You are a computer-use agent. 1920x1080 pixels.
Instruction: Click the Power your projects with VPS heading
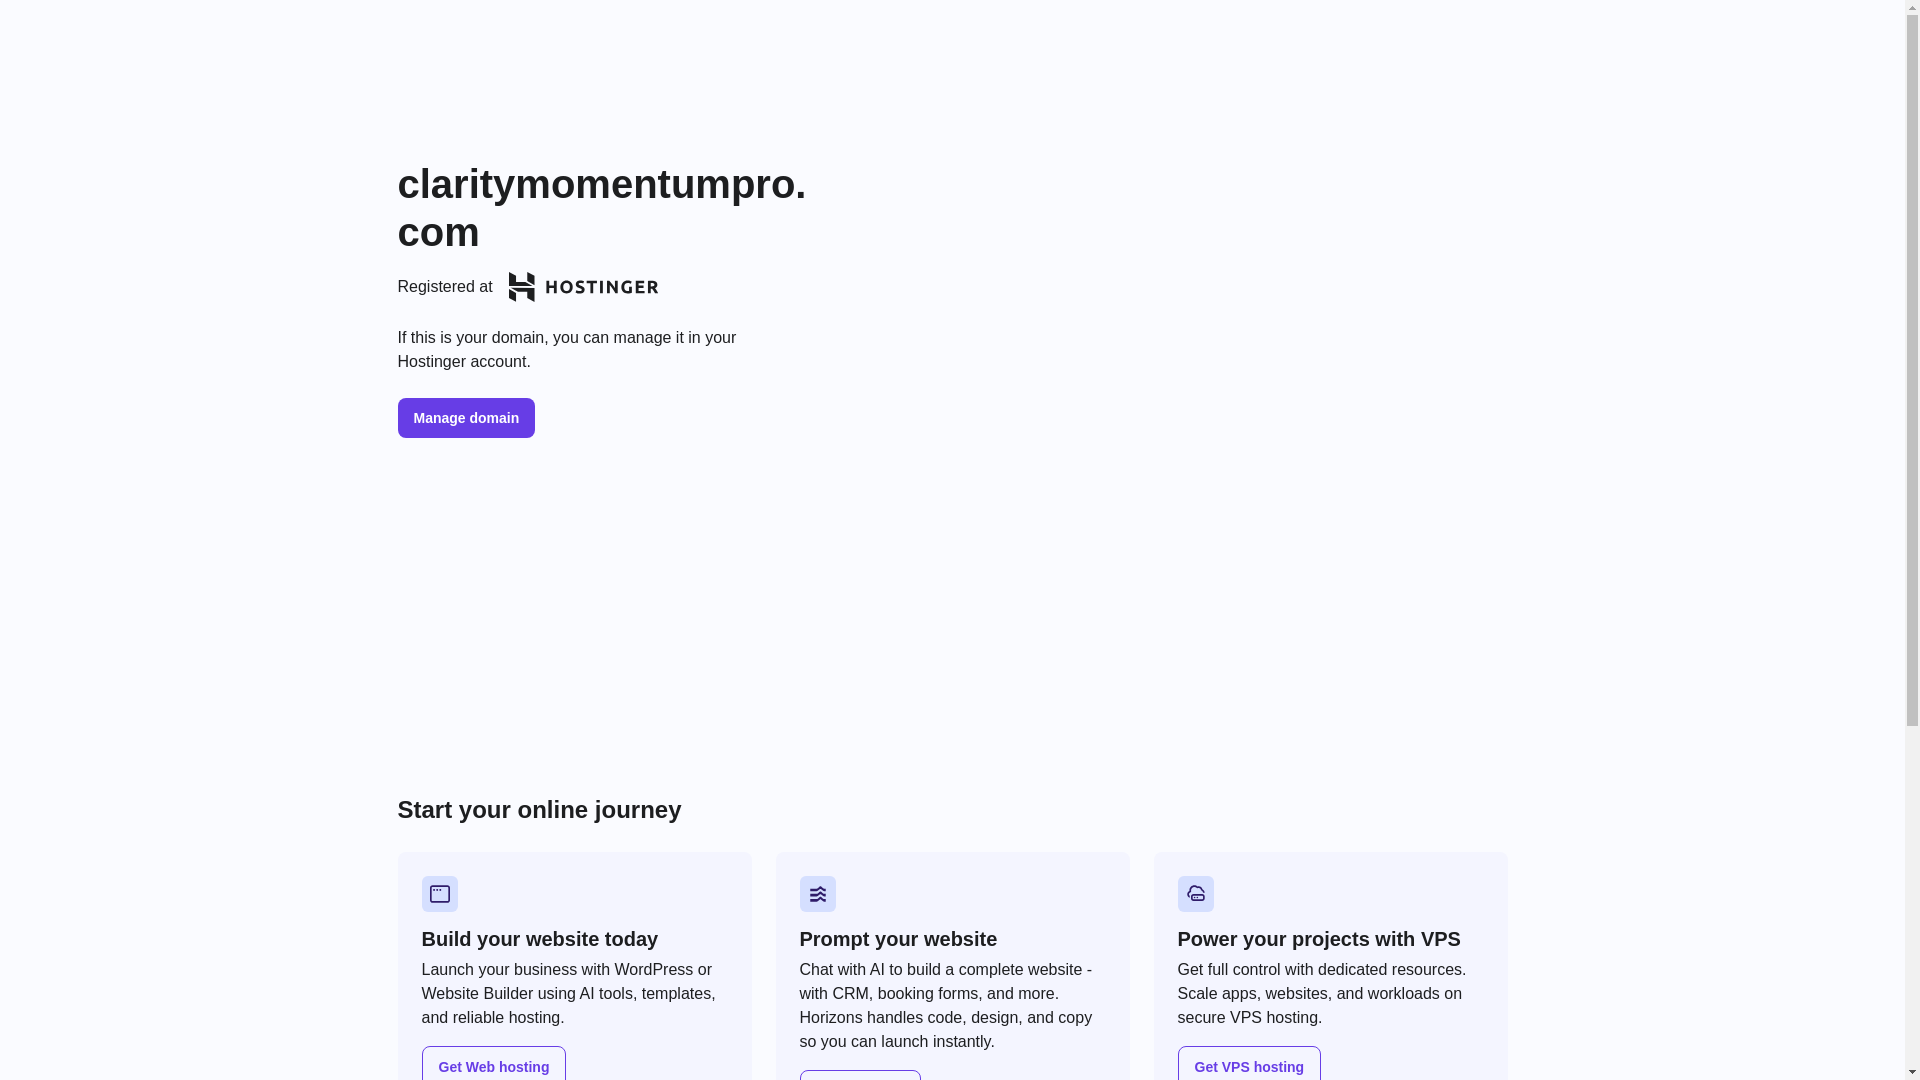pos(1319,939)
